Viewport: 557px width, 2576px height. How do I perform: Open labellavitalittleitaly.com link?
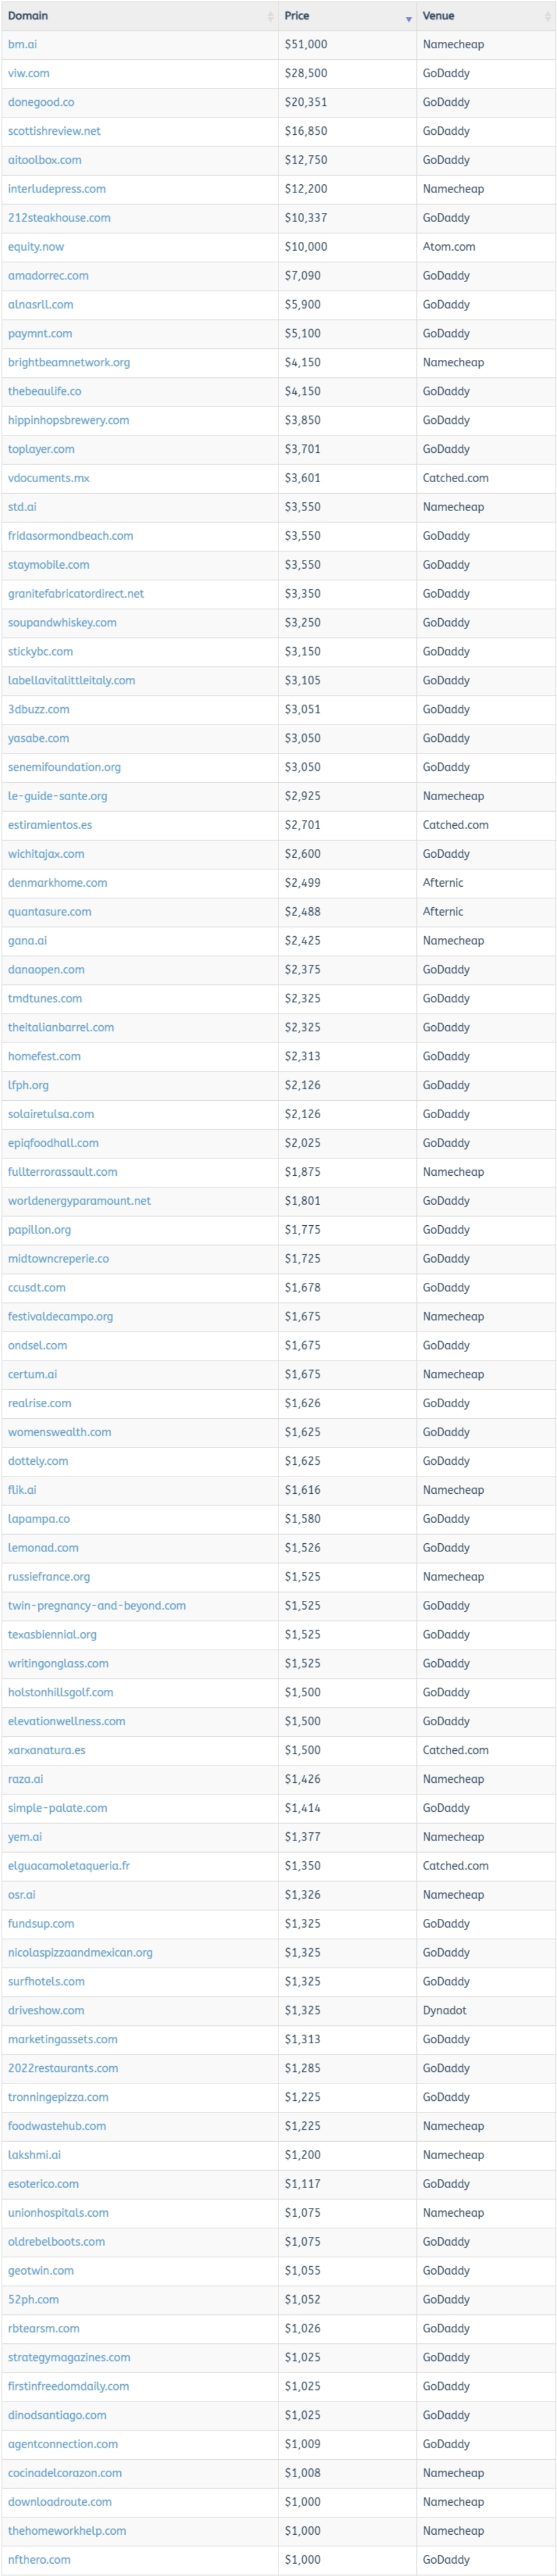[x=71, y=681]
